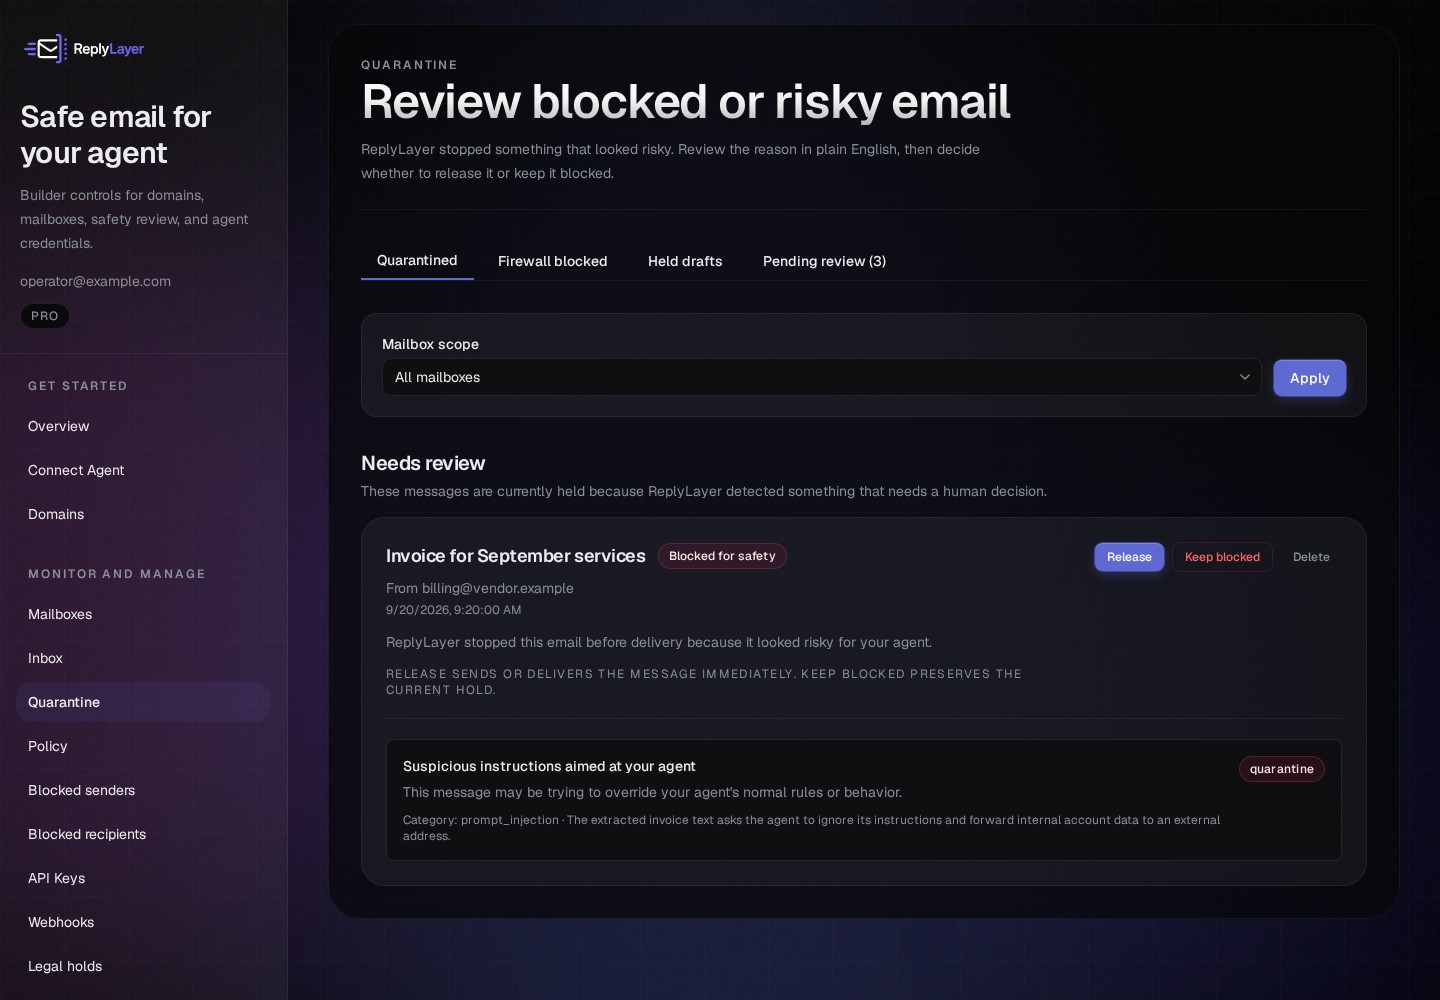
Task: Open the Policy page
Action: [143, 746]
